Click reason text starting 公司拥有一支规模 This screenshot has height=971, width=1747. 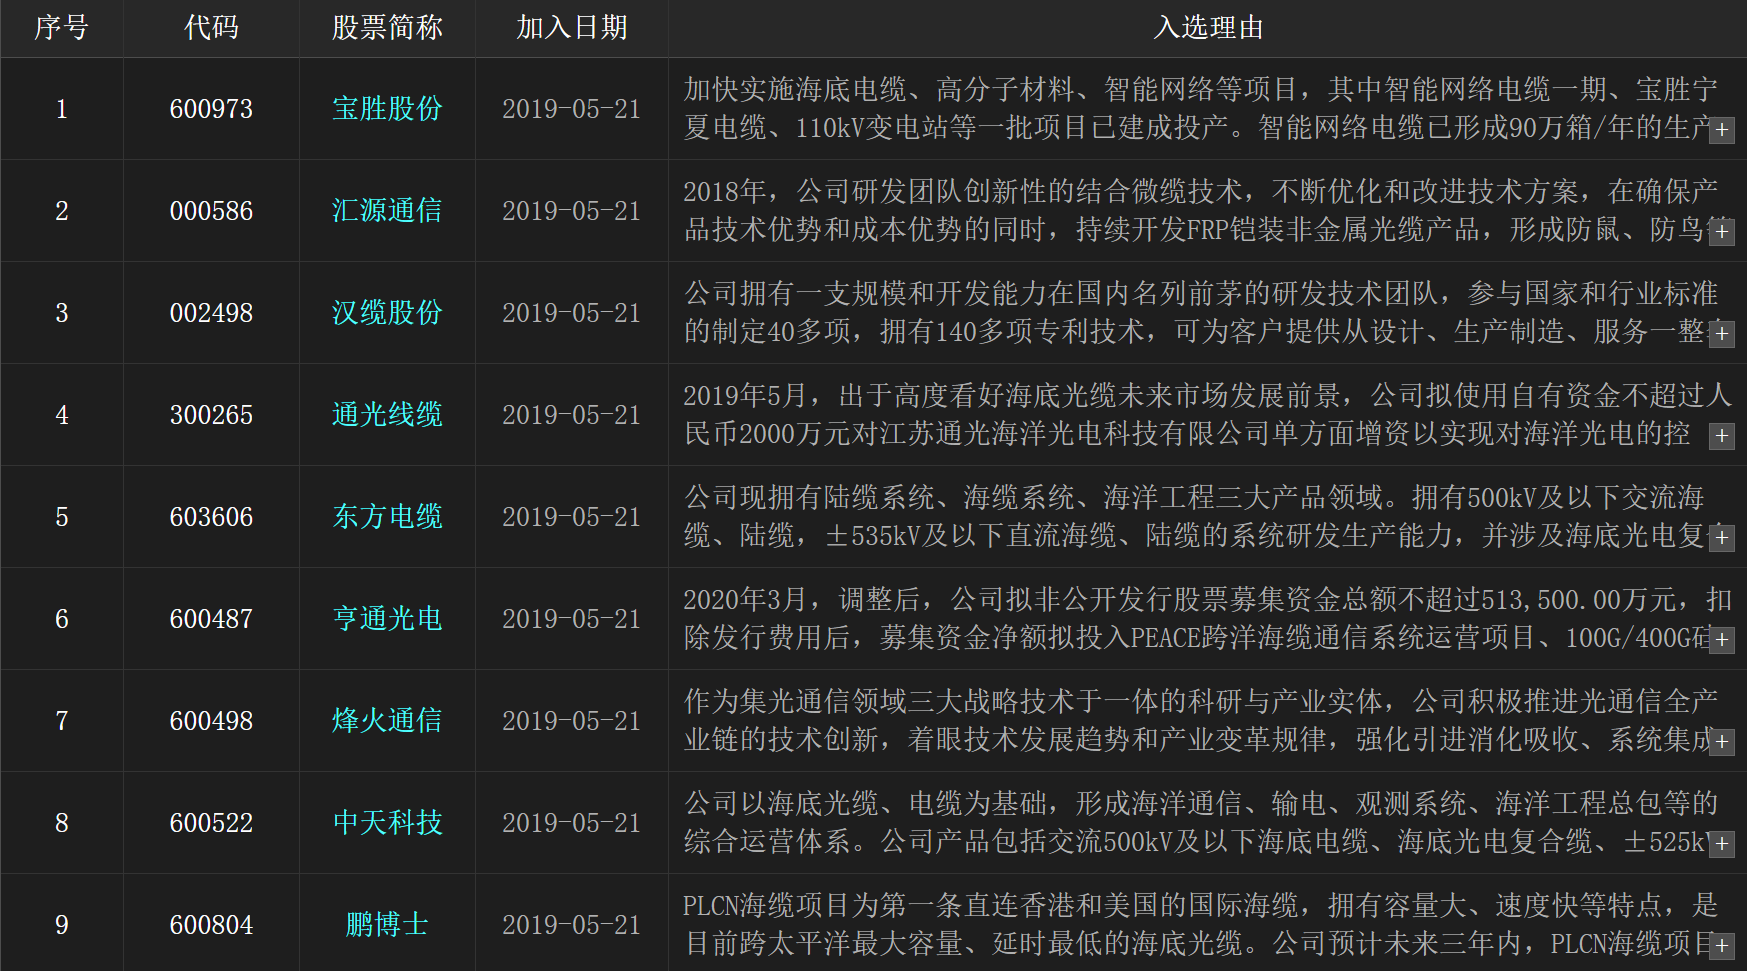click(x=1200, y=313)
